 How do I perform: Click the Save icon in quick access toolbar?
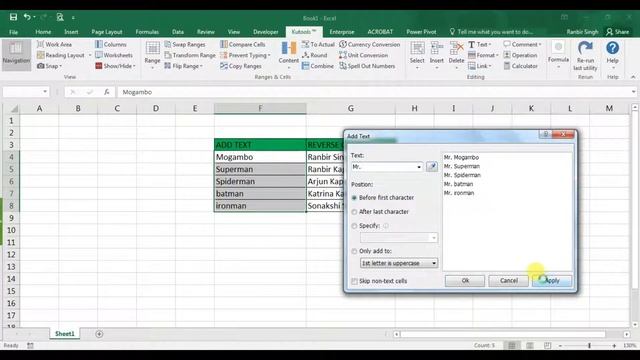click(x=13, y=17)
